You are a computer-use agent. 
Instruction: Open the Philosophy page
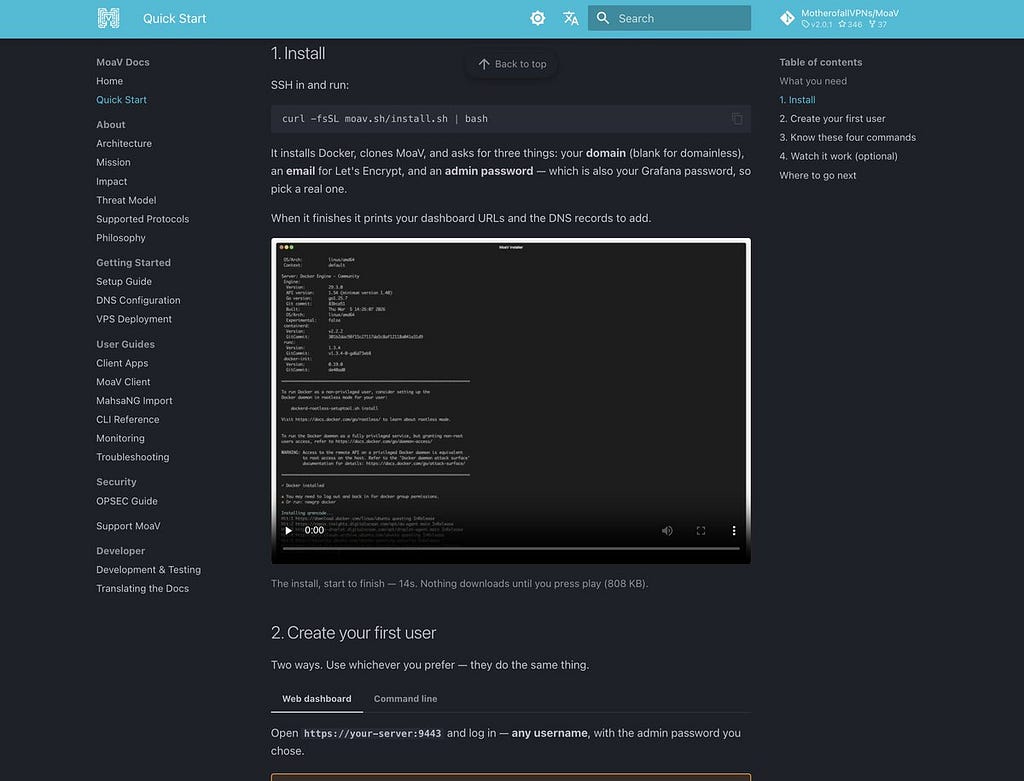pos(121,238)
